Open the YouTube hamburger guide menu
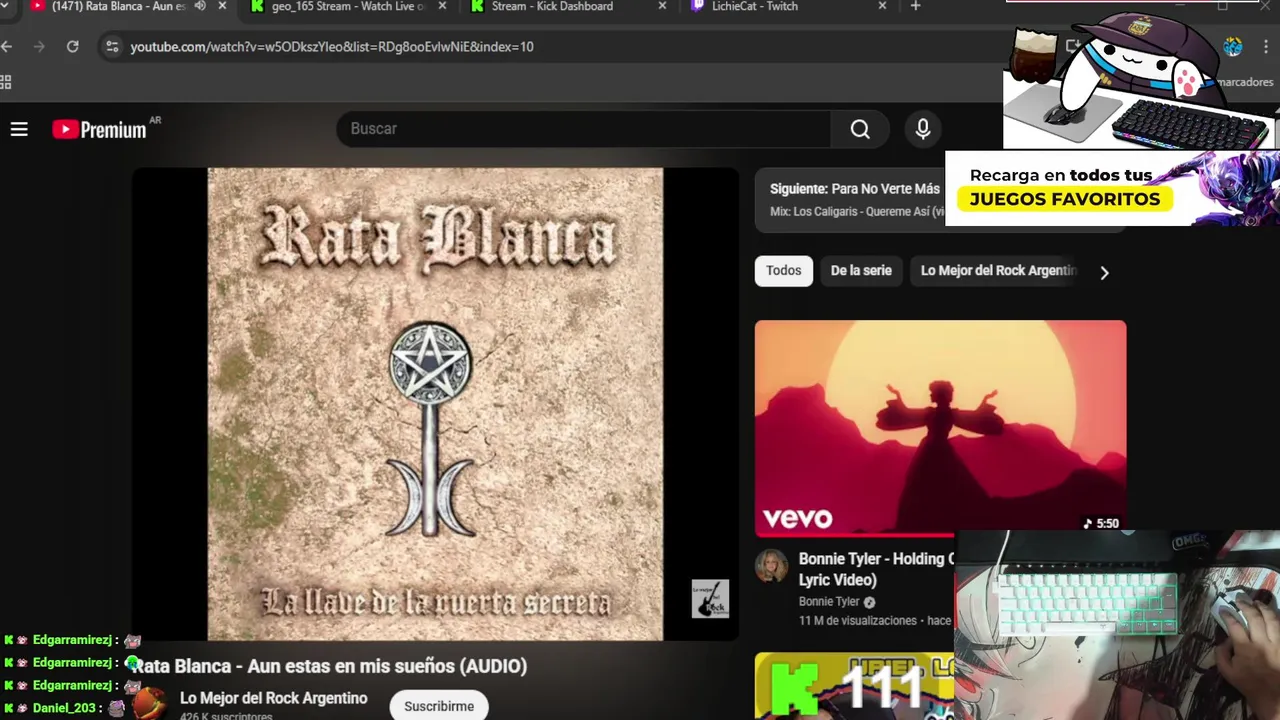This screenshot has width=1280, height=720. 19,129
